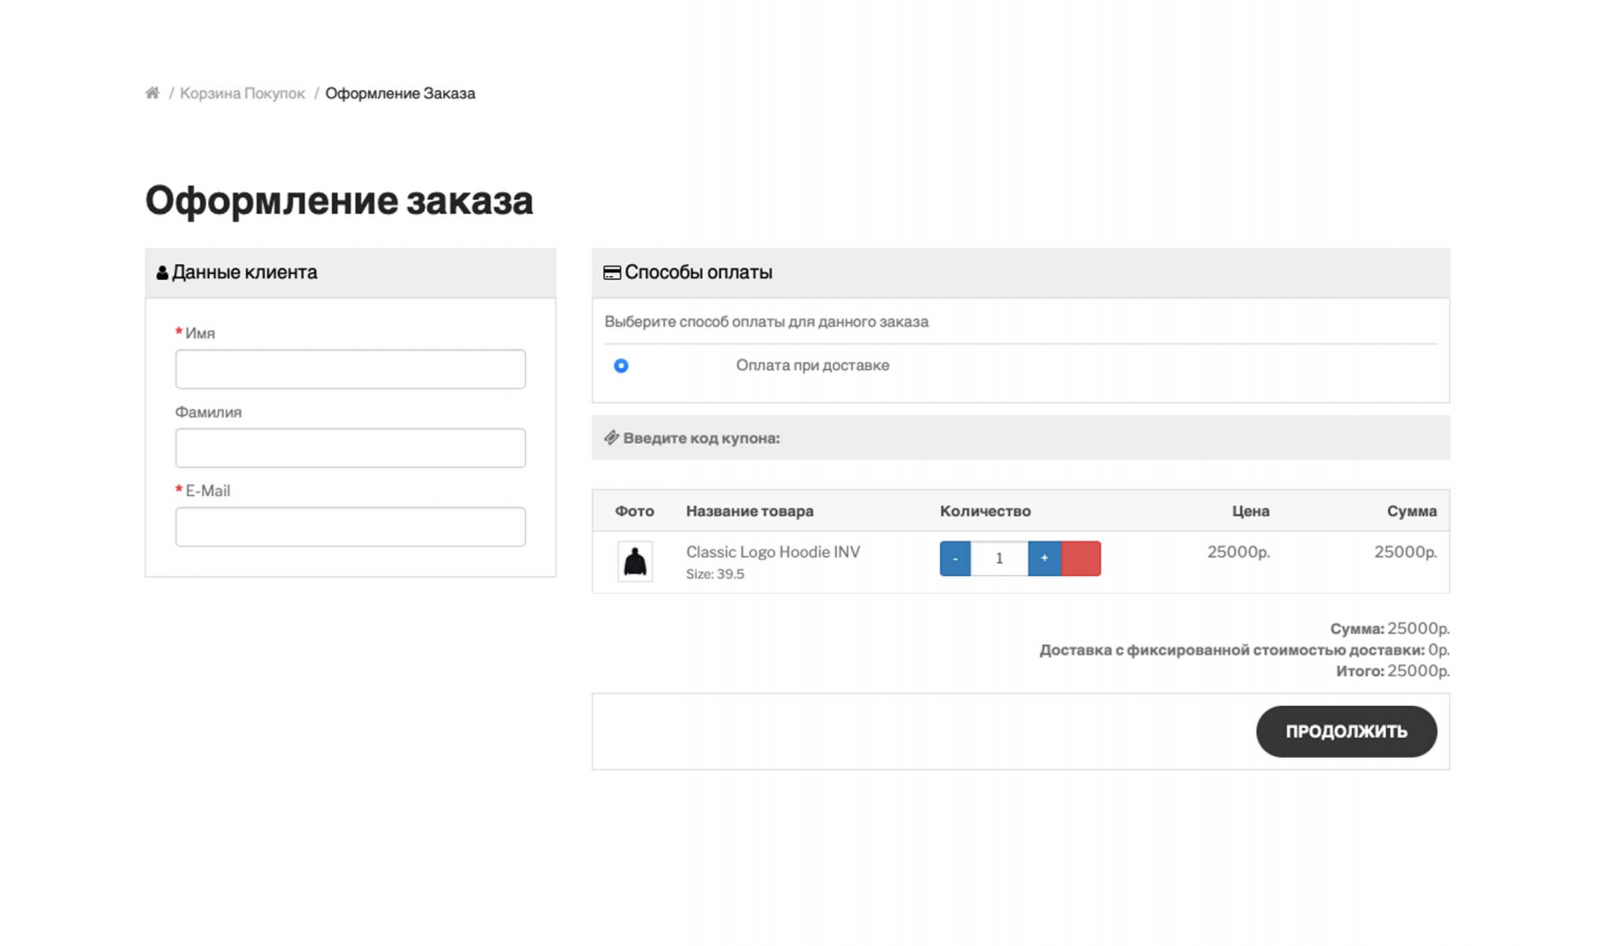Open the Classic Logo Hoodie INV thumbnail

pyautogui.click(x=635, y=562)
